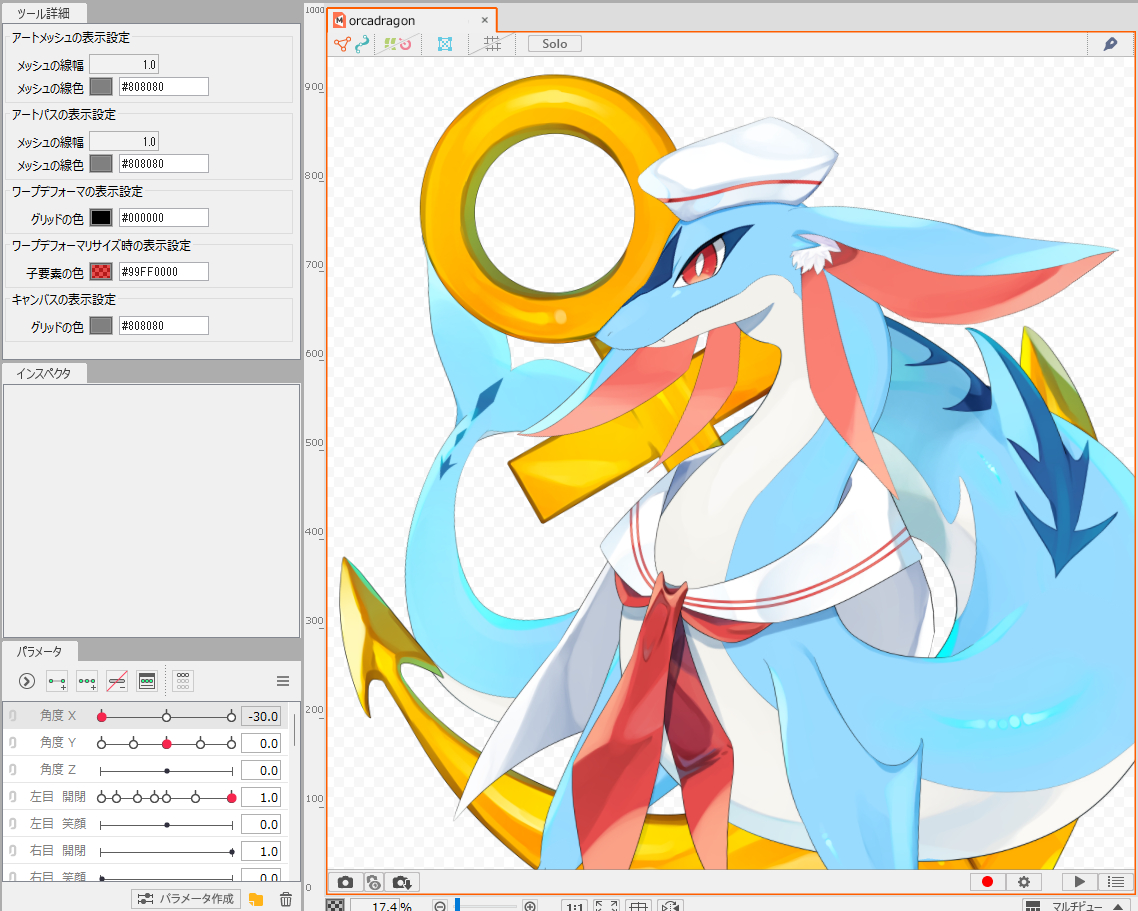The image size is (1138, 911).
Task: Click the 角度 X slider center key
Action: pyautogui.click(x=166, y=717)
